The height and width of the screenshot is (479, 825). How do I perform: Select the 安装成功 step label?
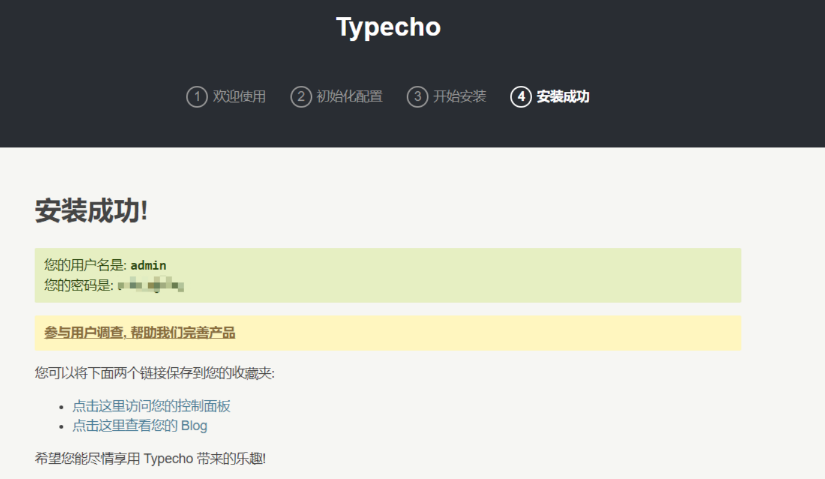coord(563,97)
